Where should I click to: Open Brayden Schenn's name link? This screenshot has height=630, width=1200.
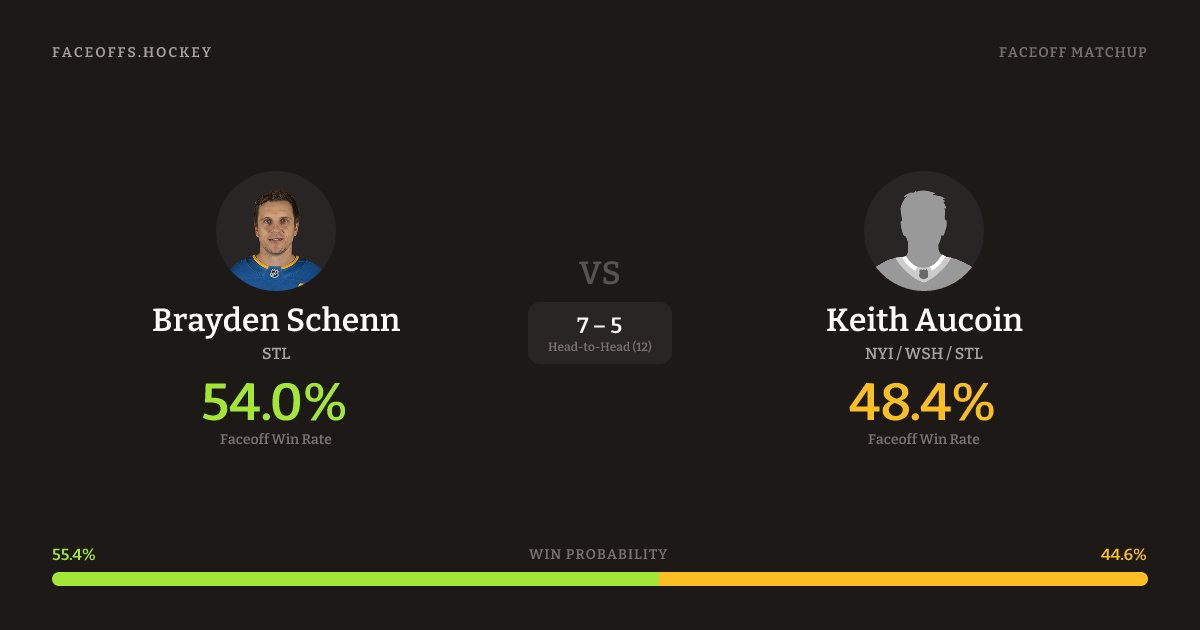tap(276, 320)
